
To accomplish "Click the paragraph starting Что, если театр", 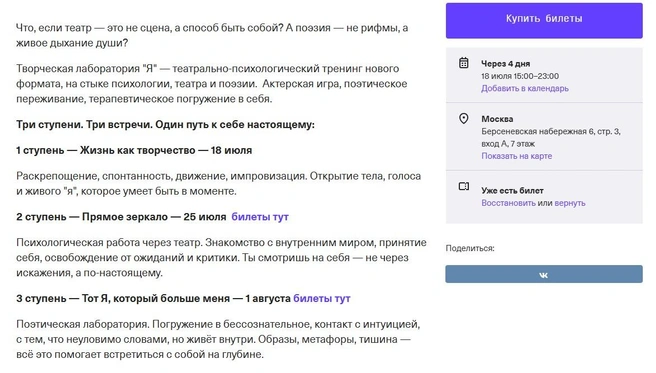I will pos(212,35).
